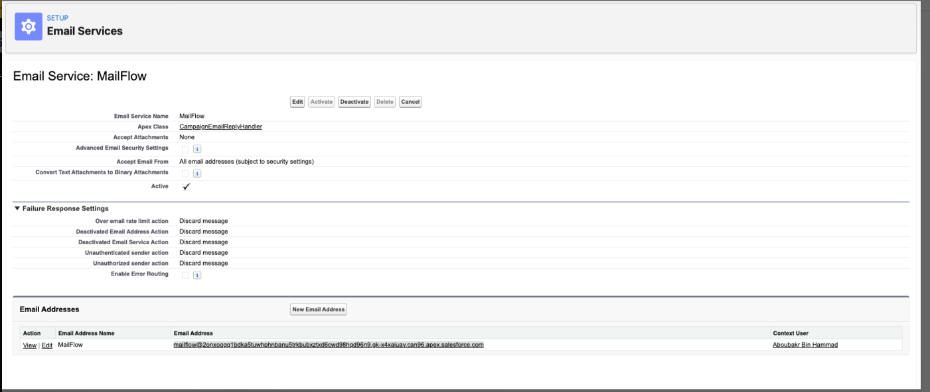Screen dimensions: 930x392
Task: Click the New Email Address button
Action: 319,309
